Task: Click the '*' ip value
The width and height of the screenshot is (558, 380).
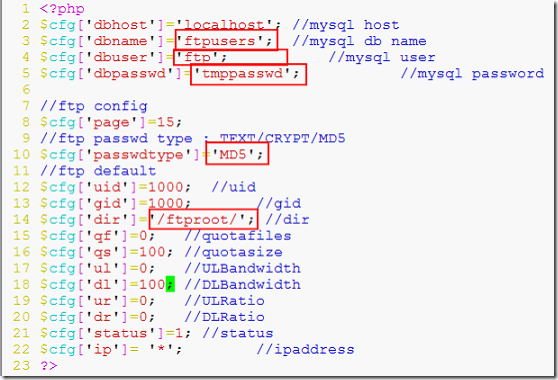Action: tap(161, 349)
